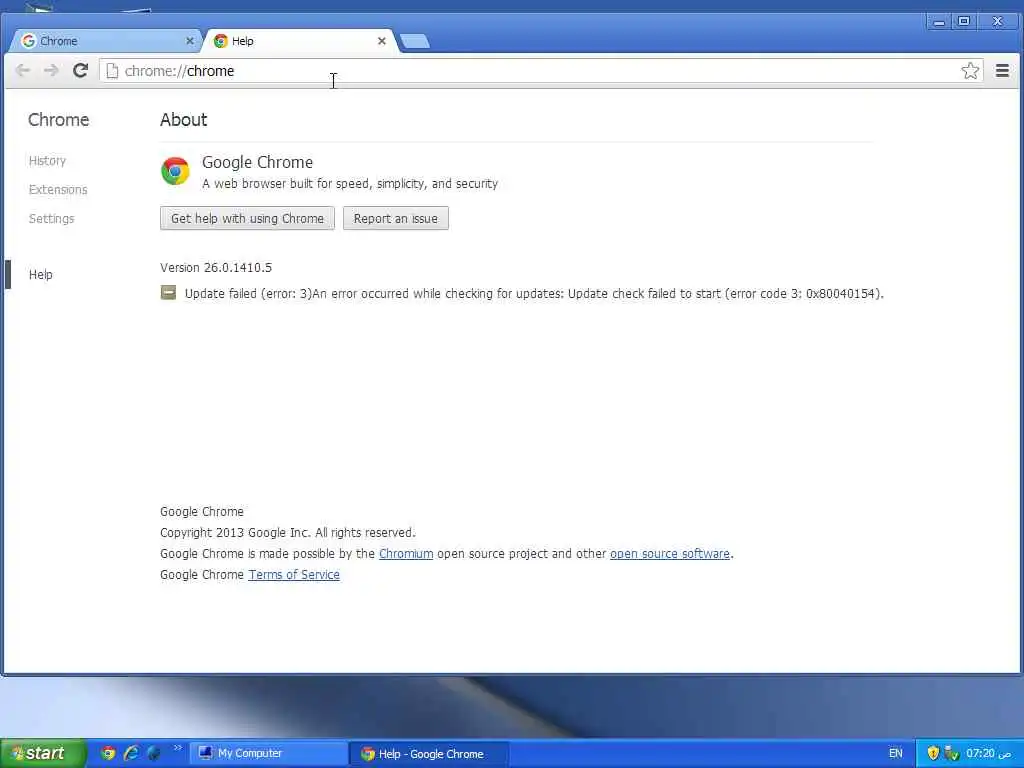Open the open source software link
Viewport: 1024px width, 768px height.
coord(669,554)
